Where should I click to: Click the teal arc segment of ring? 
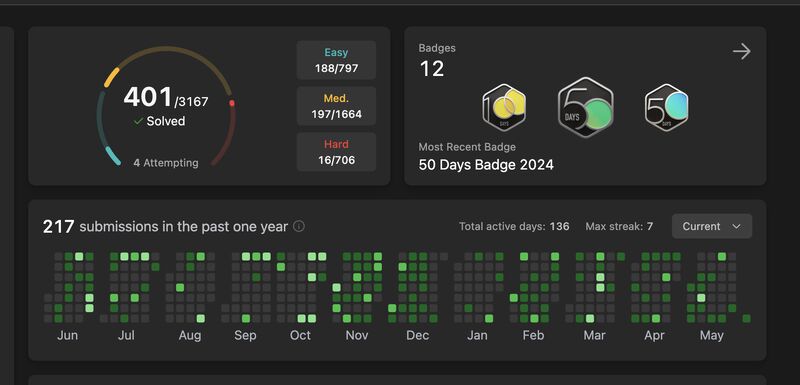pyautogui.click(x=112, y=156)
